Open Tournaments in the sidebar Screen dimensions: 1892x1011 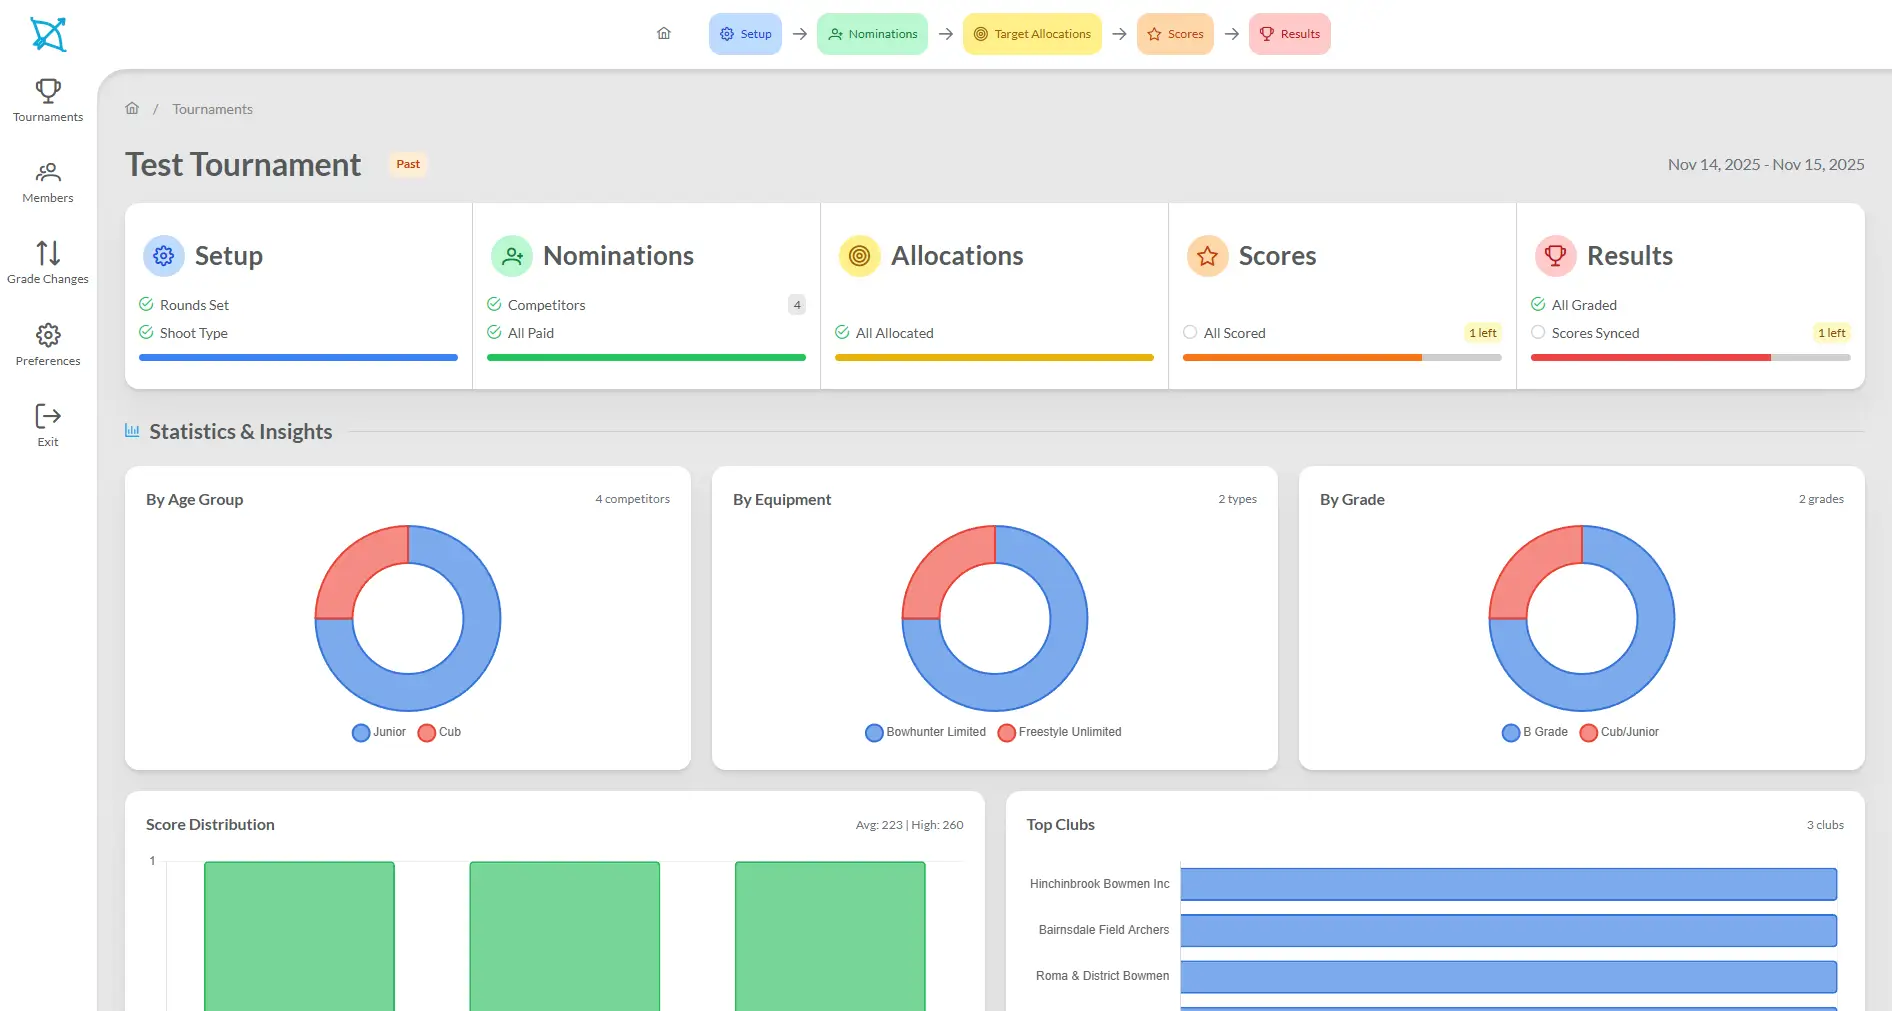coord(48,101)
